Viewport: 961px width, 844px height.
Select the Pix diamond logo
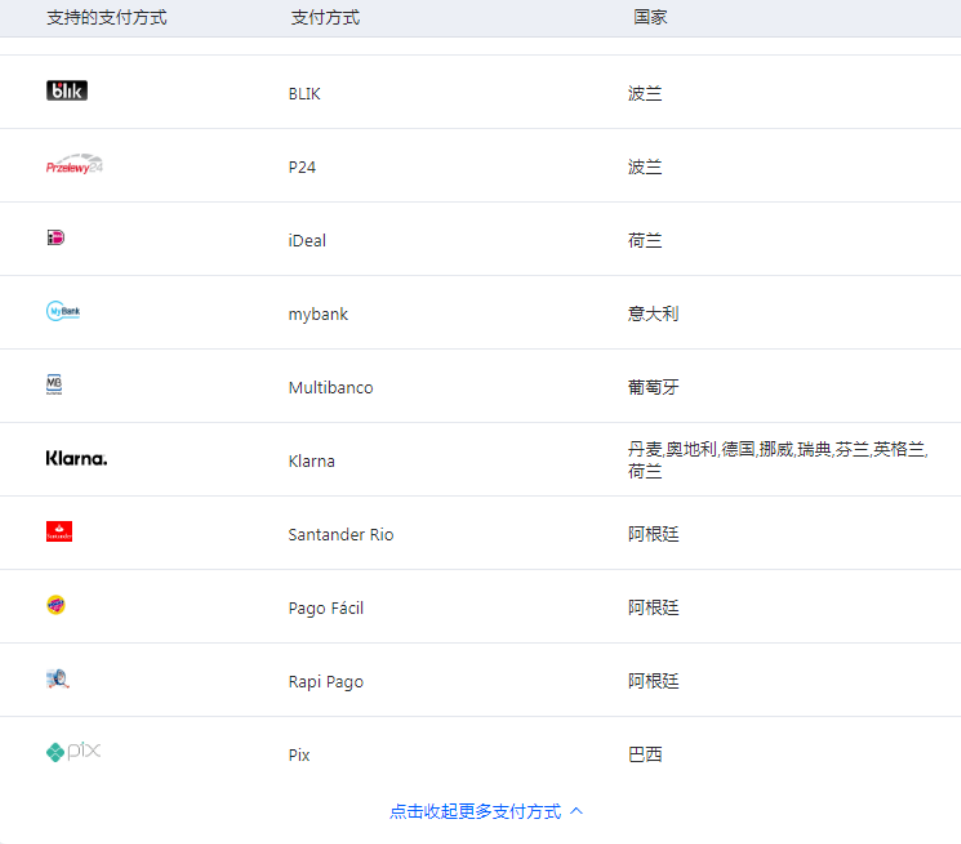pos(71,753)
